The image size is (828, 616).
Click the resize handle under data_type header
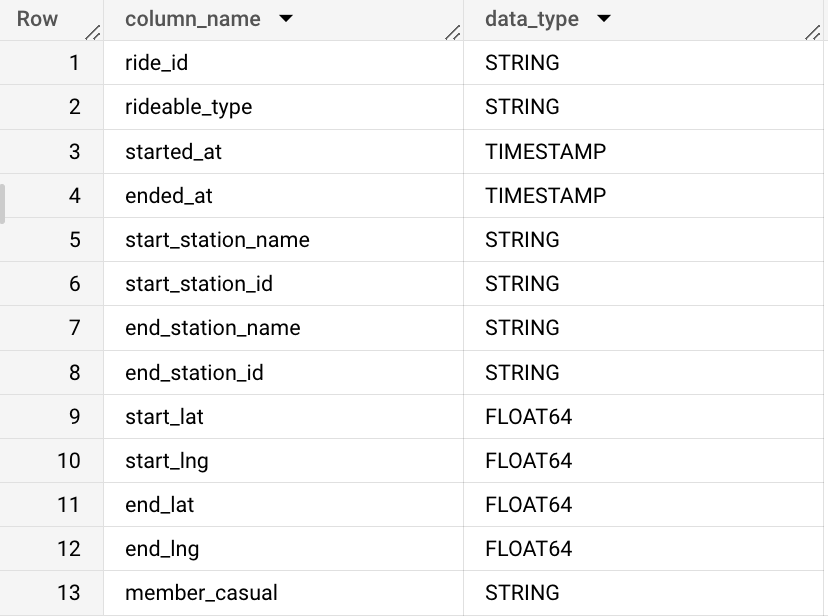[815, 30]
